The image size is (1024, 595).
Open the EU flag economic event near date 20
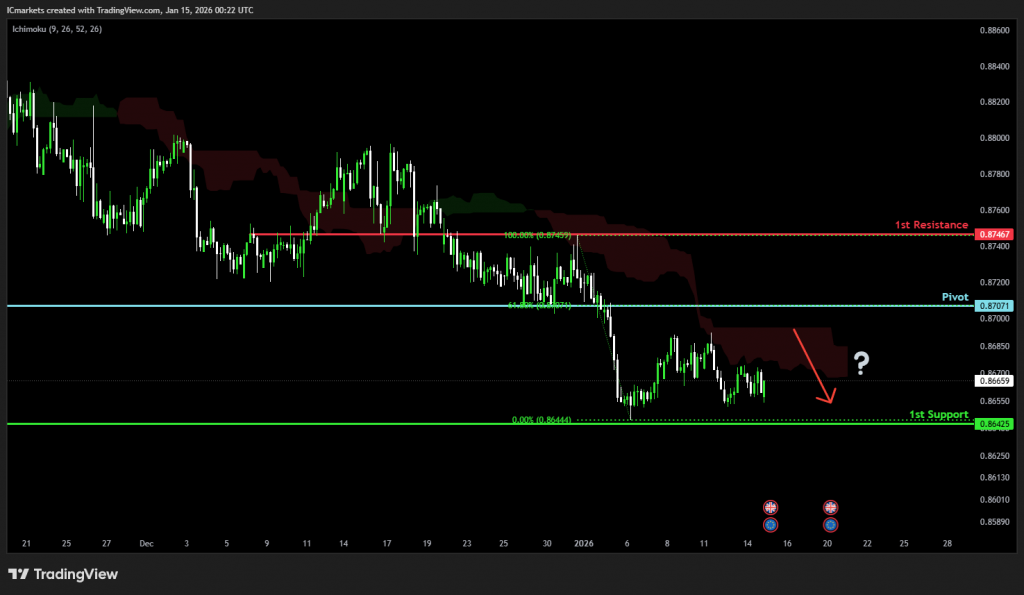coord(830,524)
